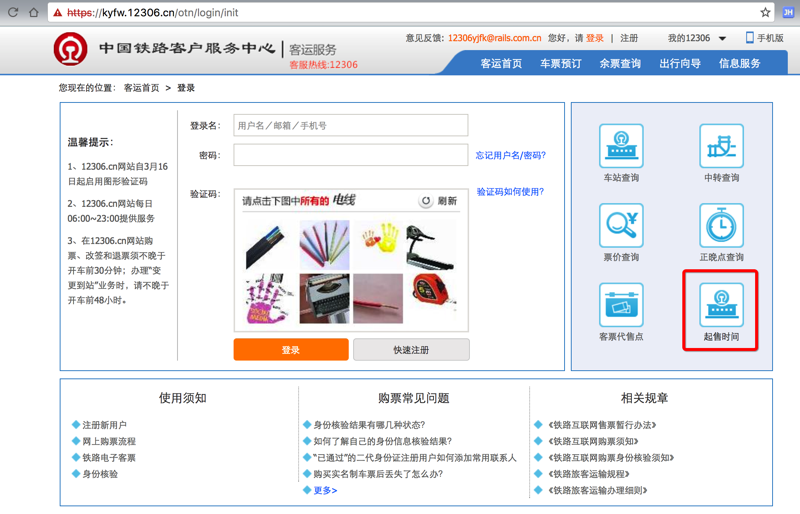Open the 出行向导 nav tab
Image resolution: width=800 pixels, height=514 pixels.
pyautogui.click(x=680, y=63)
